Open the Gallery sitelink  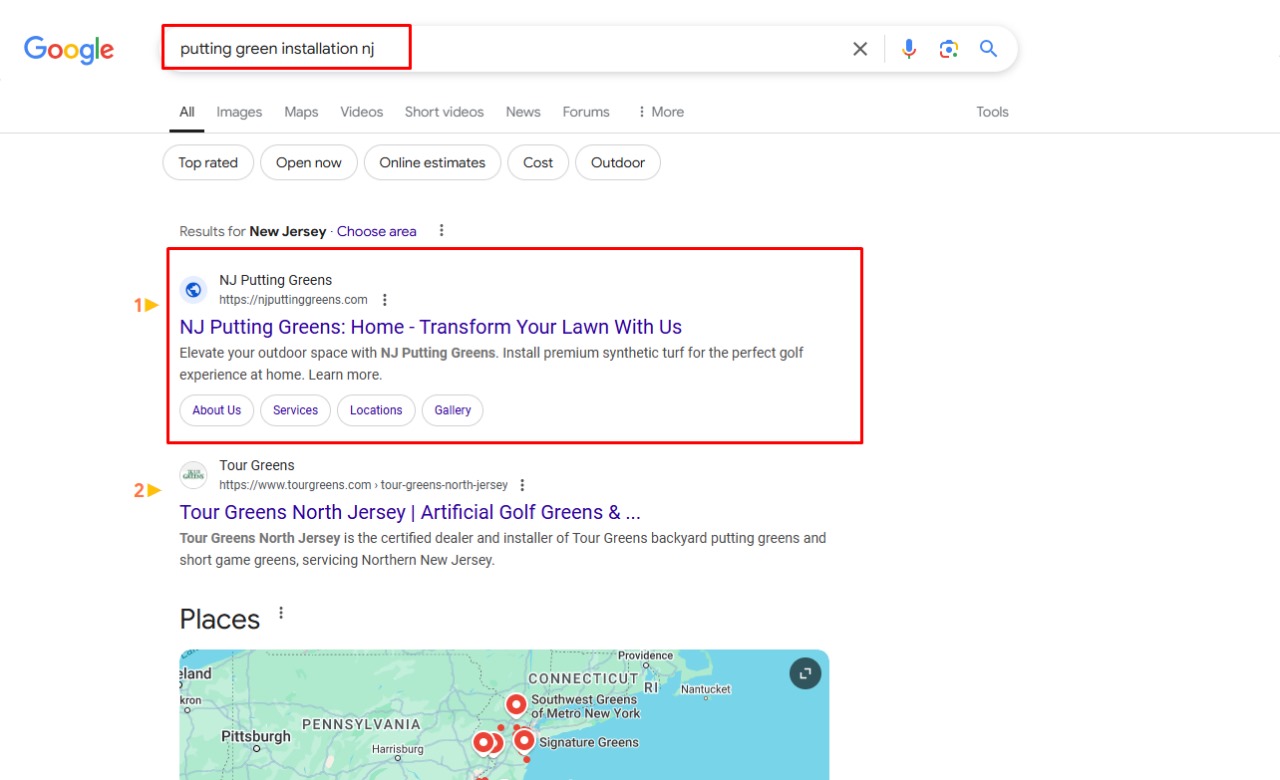[453, 410]
